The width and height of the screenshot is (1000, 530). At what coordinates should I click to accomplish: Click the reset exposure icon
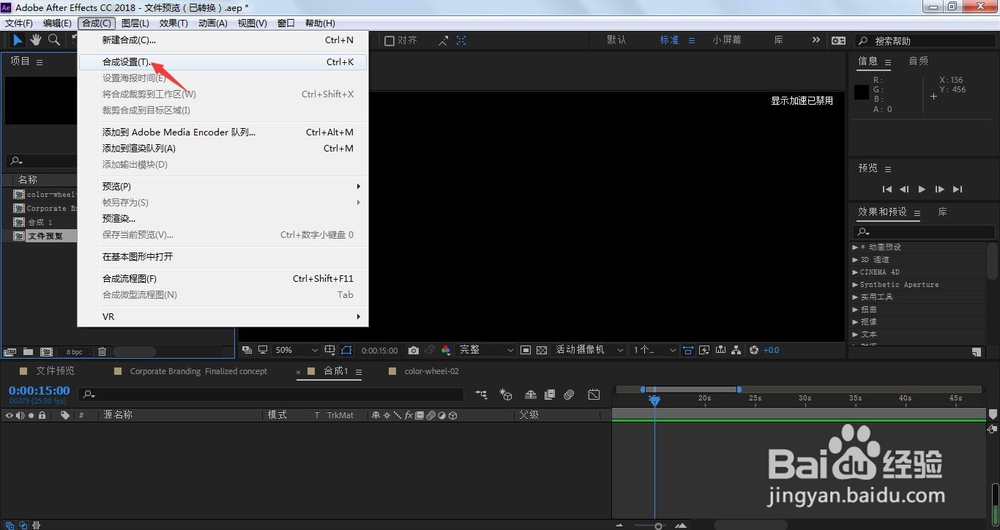pyautogui.click(x=754, y=350)
